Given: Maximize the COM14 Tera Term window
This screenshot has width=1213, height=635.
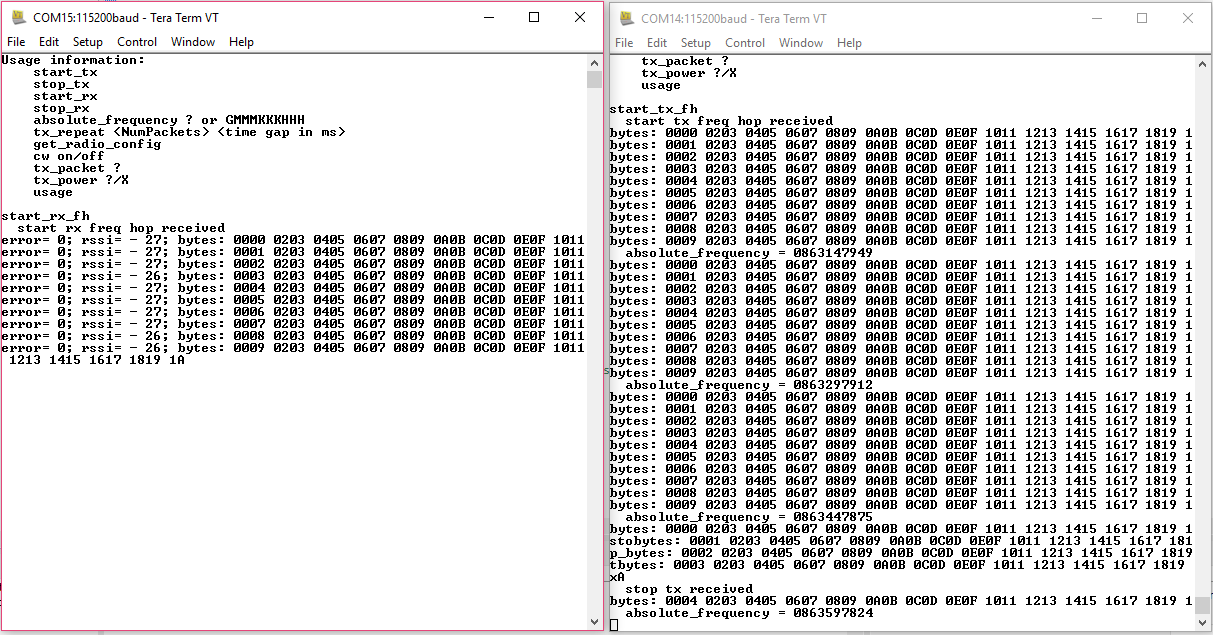Looking at the screenshot, I should pyautogui.click(x=1142, y=18).
